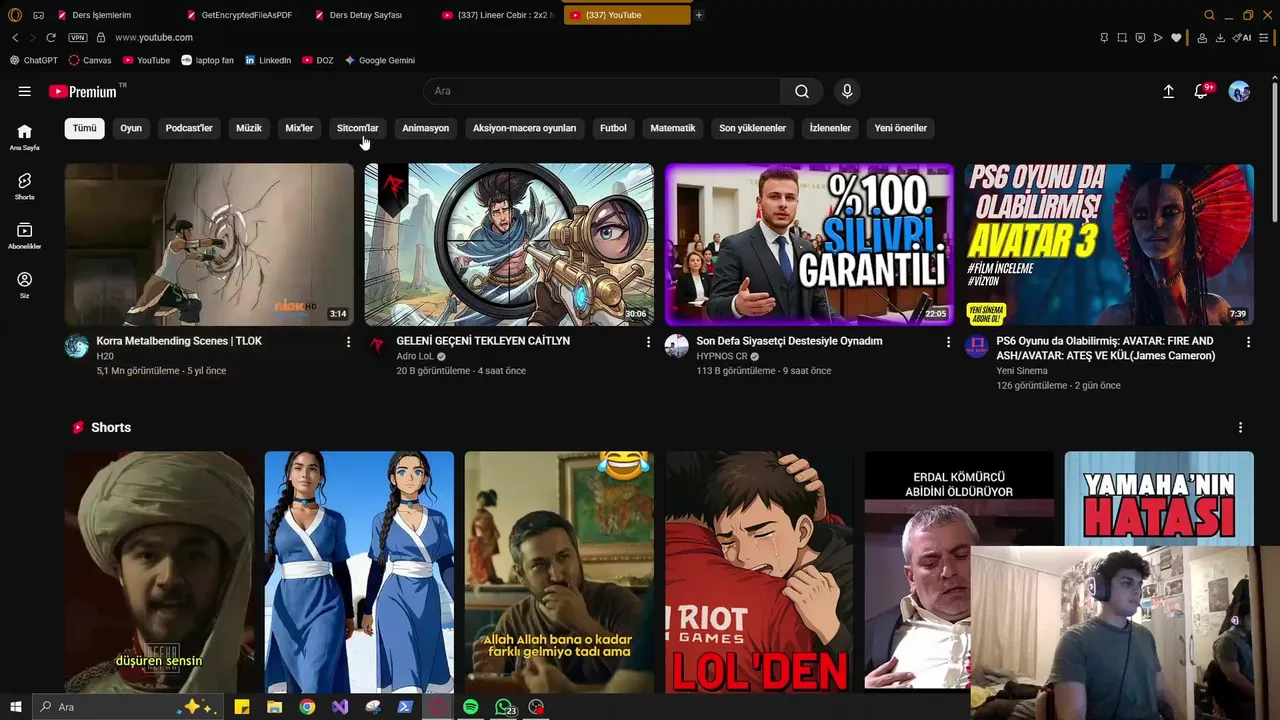Open the LinkedIn bookmark
Image resolution: width=1280 pixels, height=720 pixels.
coord(268,60)
